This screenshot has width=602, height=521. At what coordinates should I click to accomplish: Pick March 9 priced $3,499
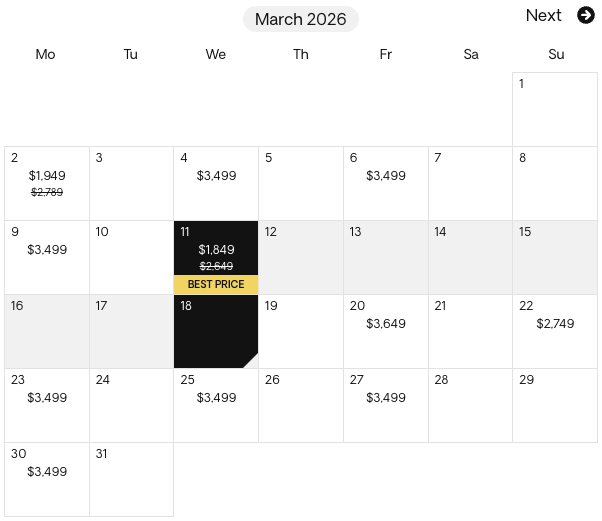pos(47,258)
